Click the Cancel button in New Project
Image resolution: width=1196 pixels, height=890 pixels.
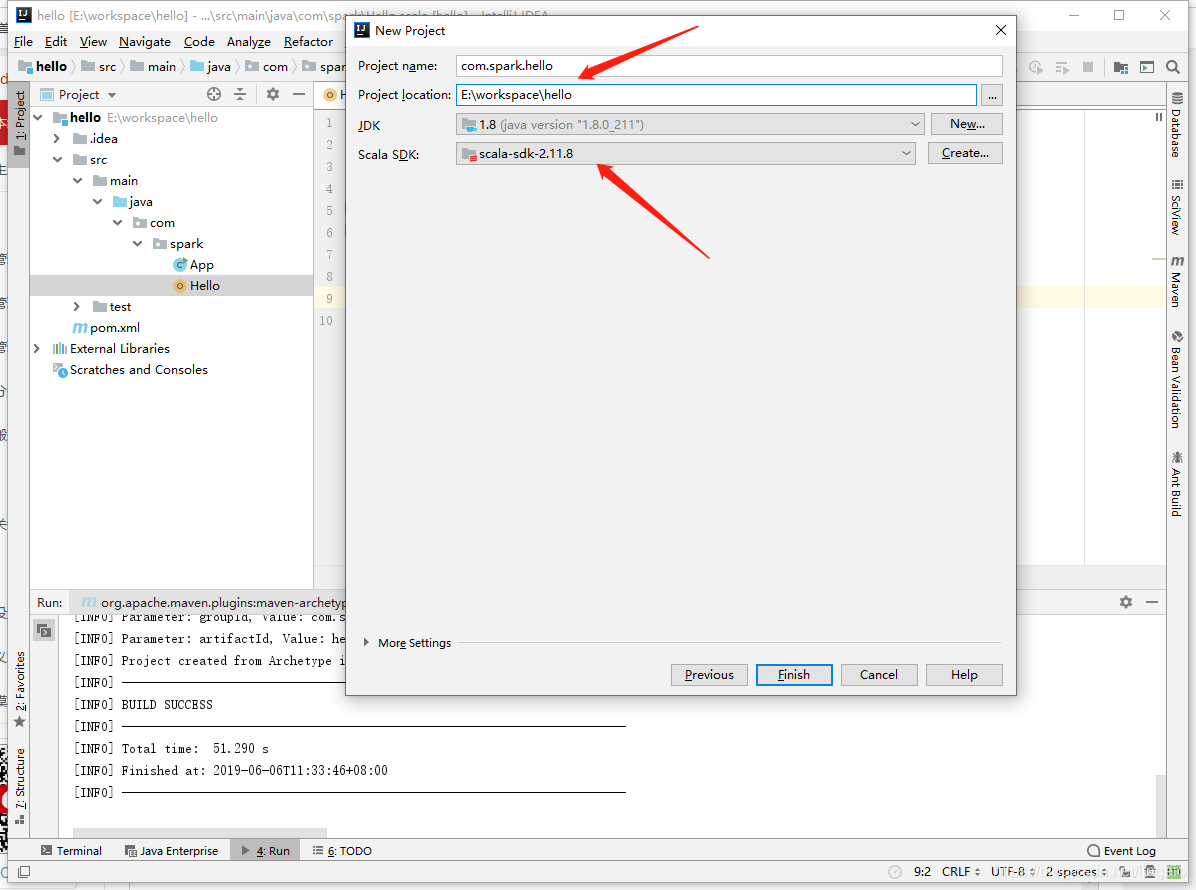click(879, 675)
